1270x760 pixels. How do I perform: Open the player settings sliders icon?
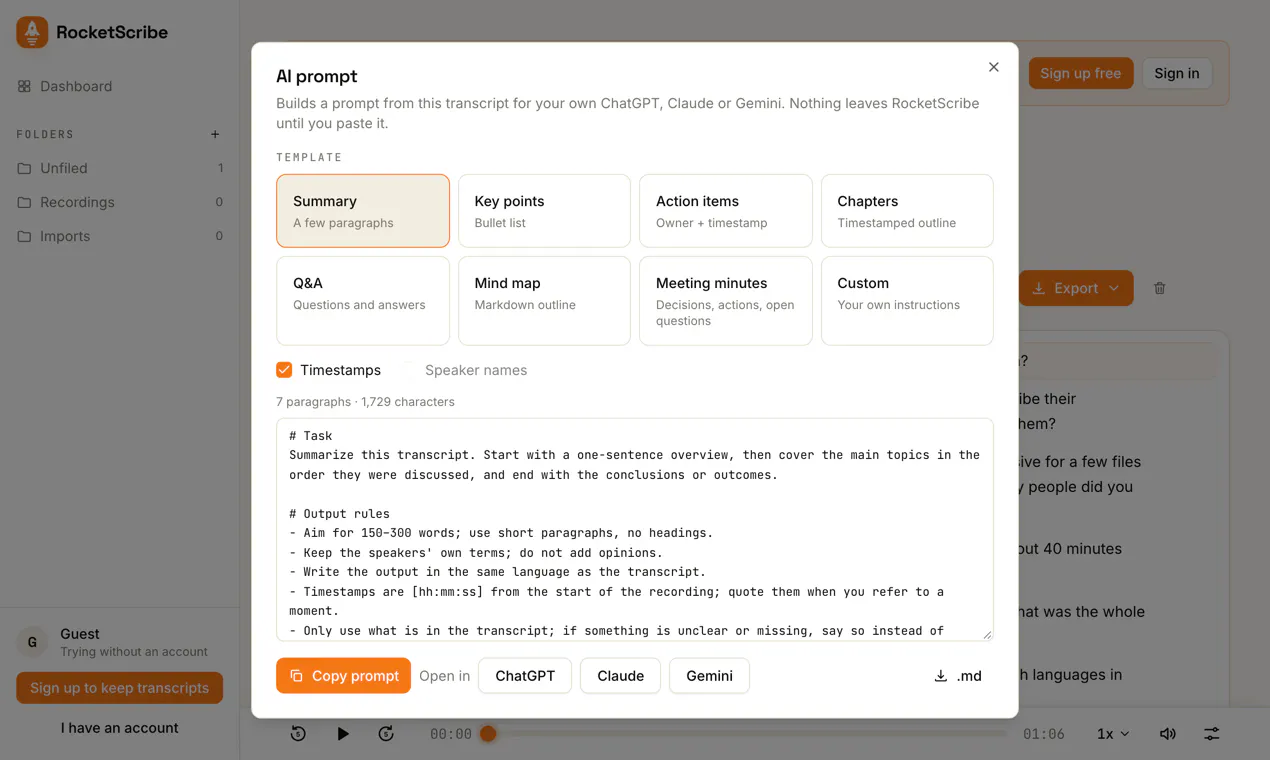(1211, 734)
